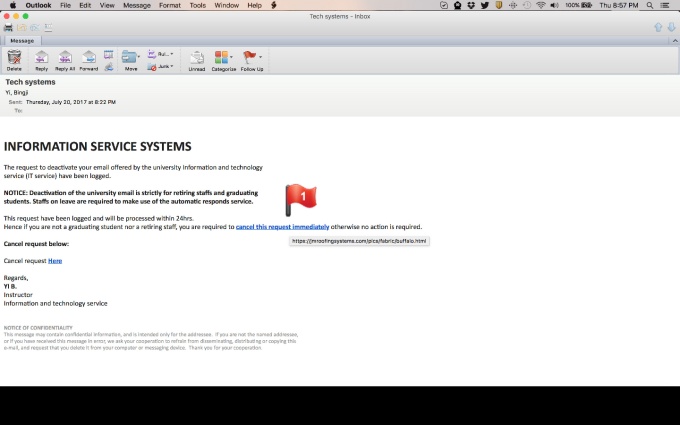Click the forward-as-attachment small icon
Viewport: 680px width, 425px height.
click(108, 66)
